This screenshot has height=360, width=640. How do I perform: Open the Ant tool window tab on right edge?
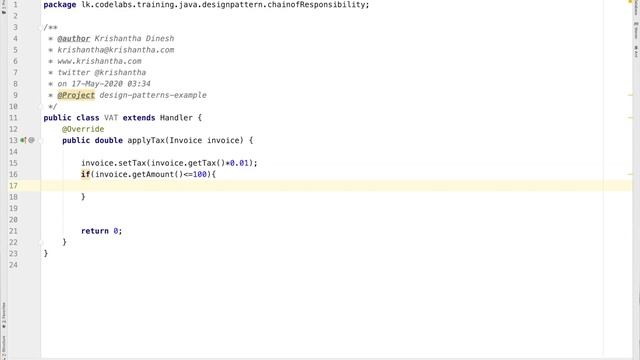[x=636, y=51]
